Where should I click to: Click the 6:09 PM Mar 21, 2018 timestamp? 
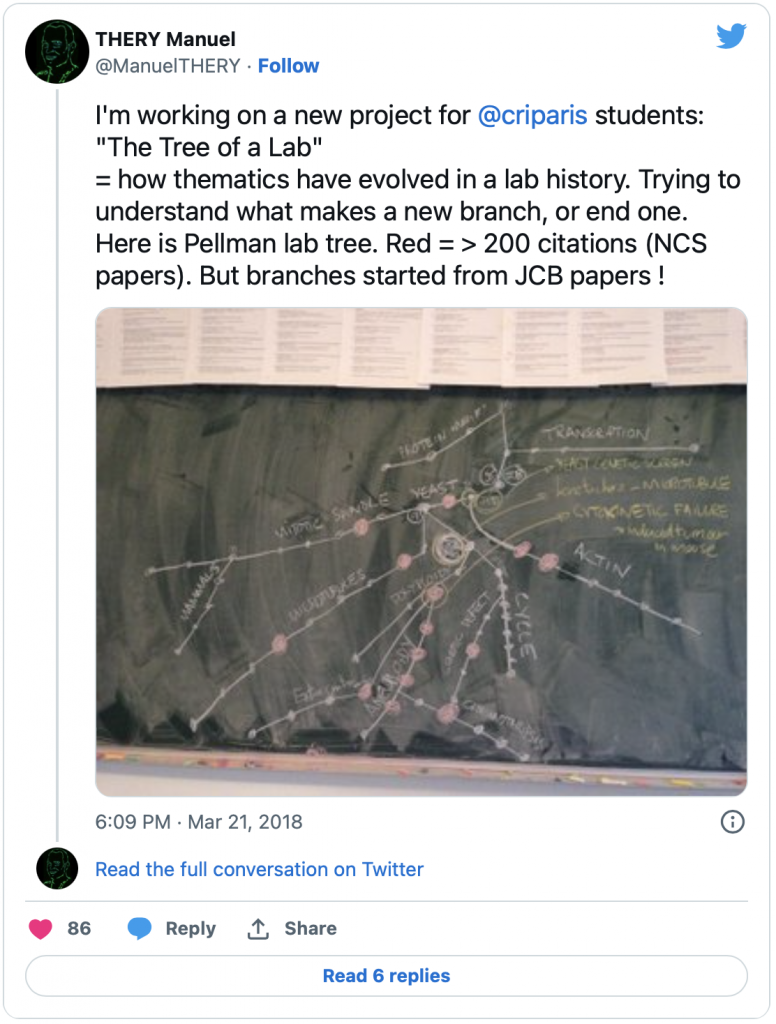[x=199, y=822]
